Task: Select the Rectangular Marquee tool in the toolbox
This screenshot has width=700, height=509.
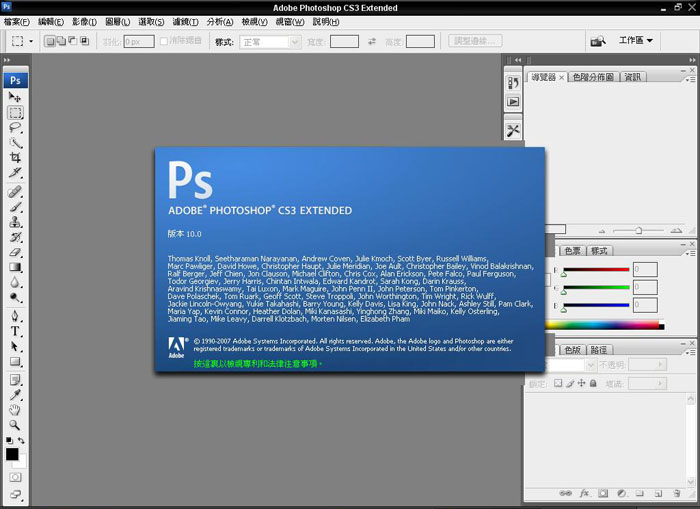Action: click(15, 113)
